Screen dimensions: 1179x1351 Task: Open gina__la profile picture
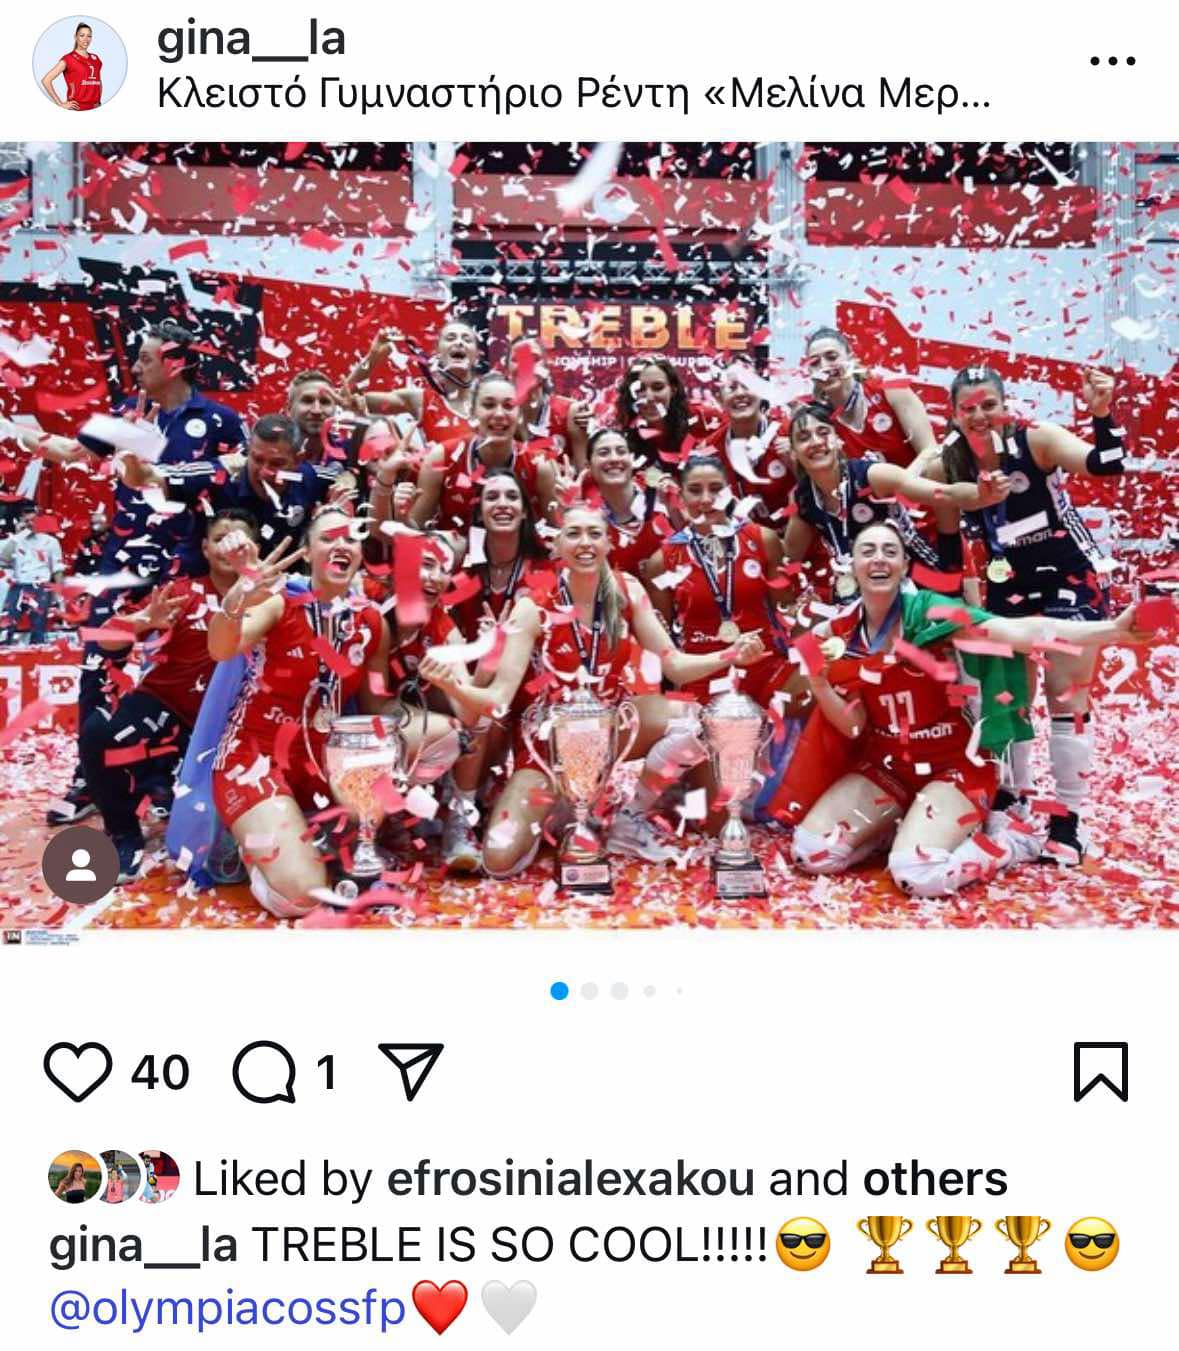(80, 63)
